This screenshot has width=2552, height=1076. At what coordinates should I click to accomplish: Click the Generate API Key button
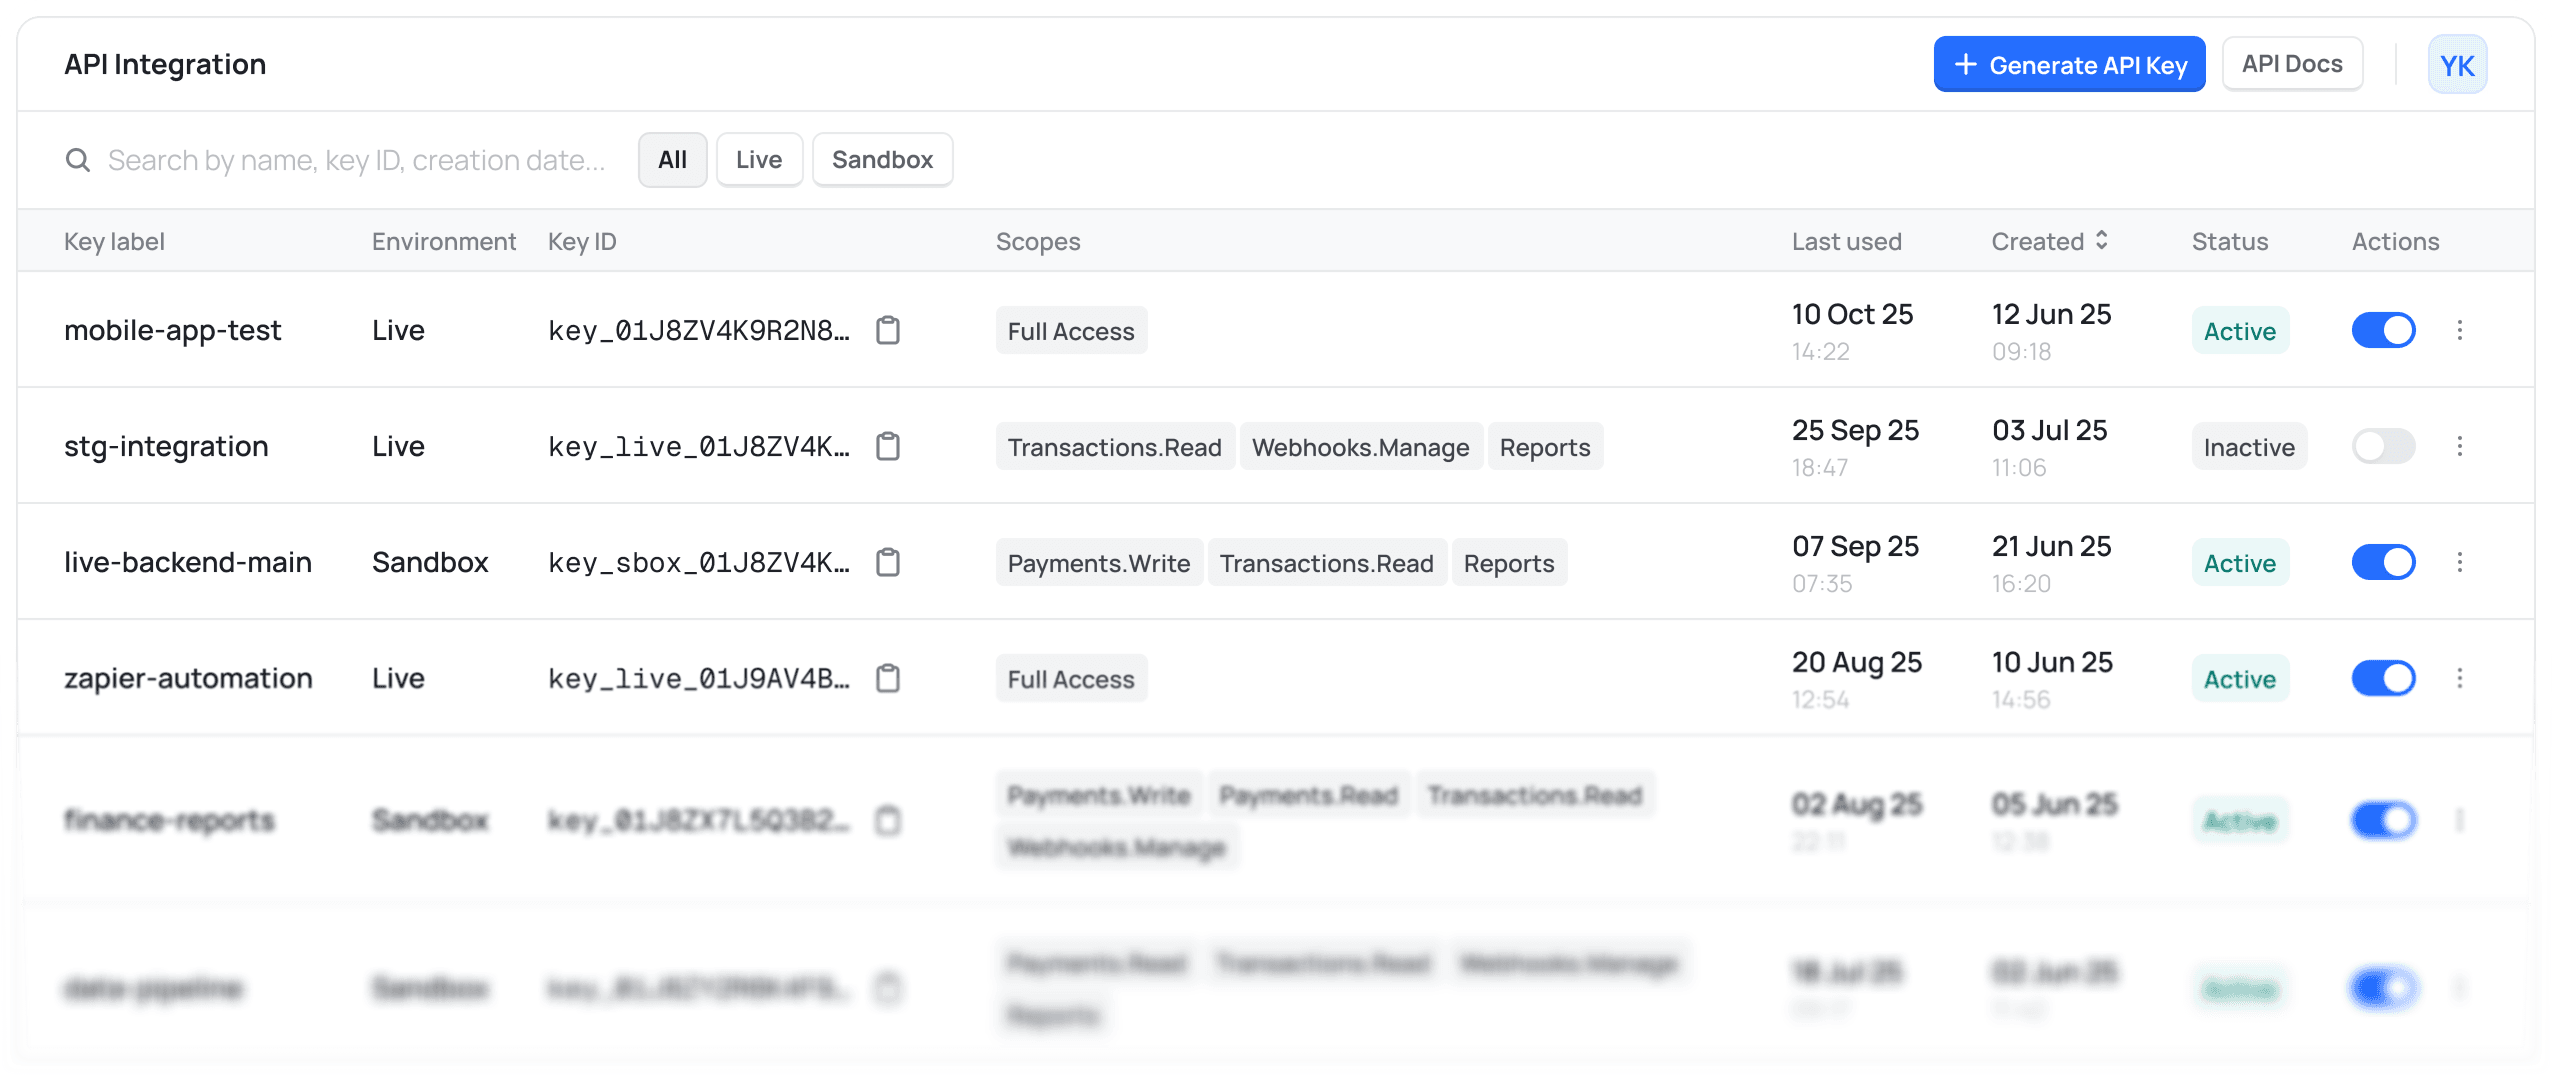[2069, 64]
